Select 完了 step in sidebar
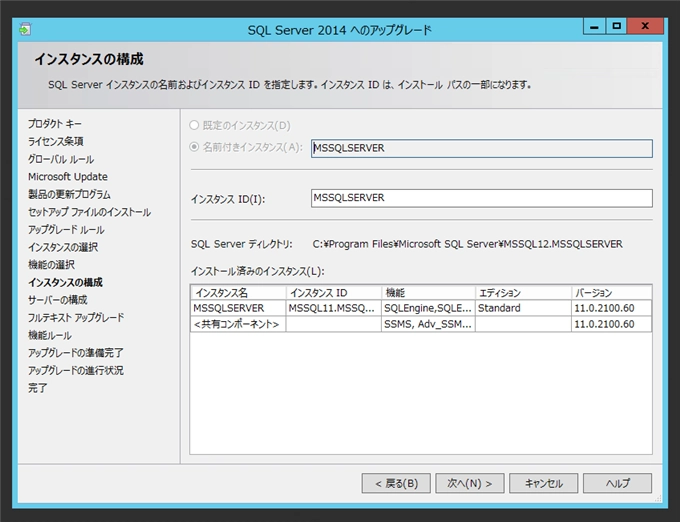This screenshot has height=522, width=680. tap(38, 388)
